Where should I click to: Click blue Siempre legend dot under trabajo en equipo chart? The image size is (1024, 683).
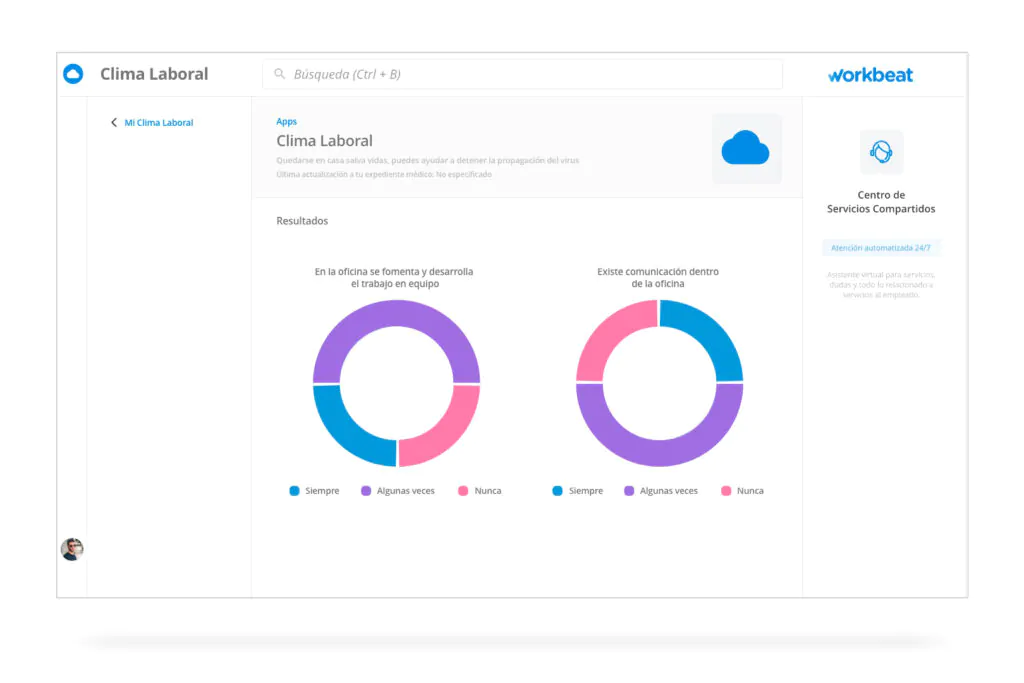(x=294, y=491)
